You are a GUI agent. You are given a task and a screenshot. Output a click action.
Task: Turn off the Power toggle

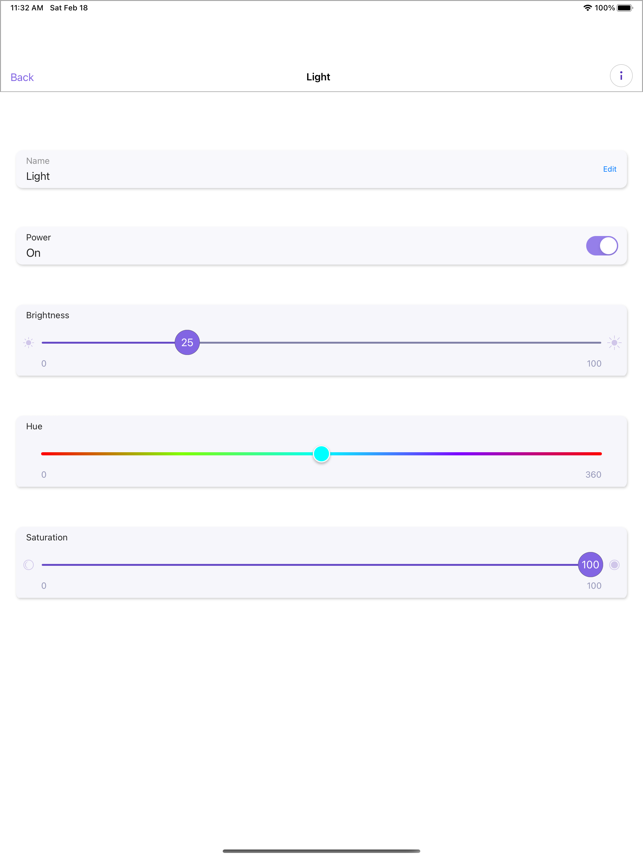point(602,246)
